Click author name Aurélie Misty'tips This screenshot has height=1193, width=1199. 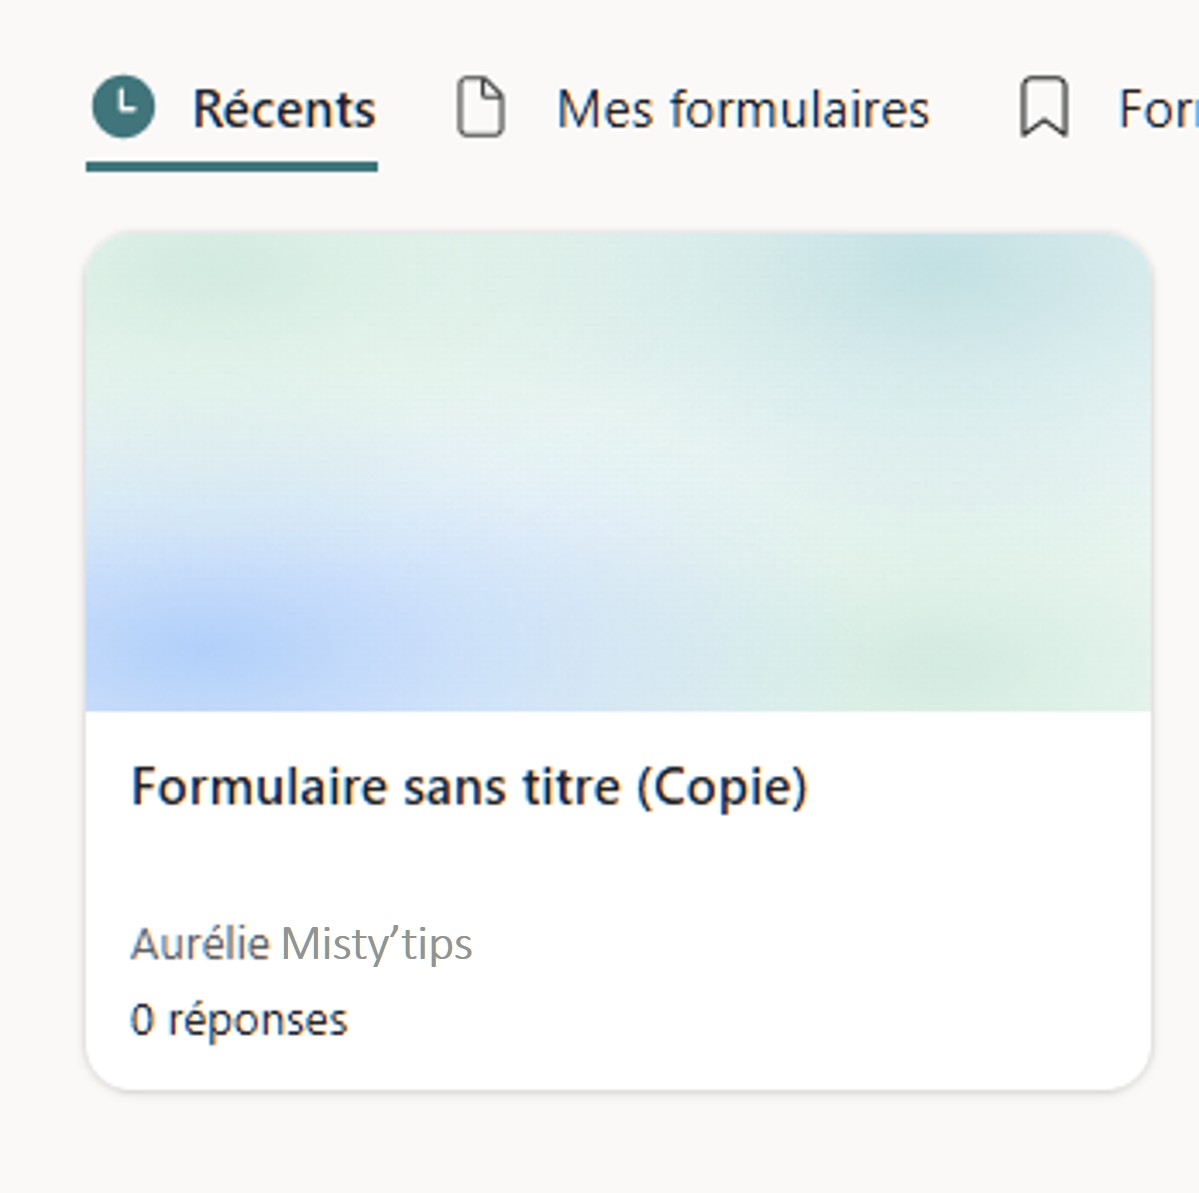tap(301, 943)
